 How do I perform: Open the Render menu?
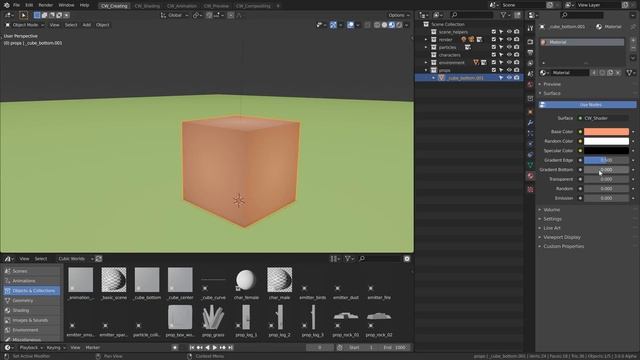coord(46,5)
